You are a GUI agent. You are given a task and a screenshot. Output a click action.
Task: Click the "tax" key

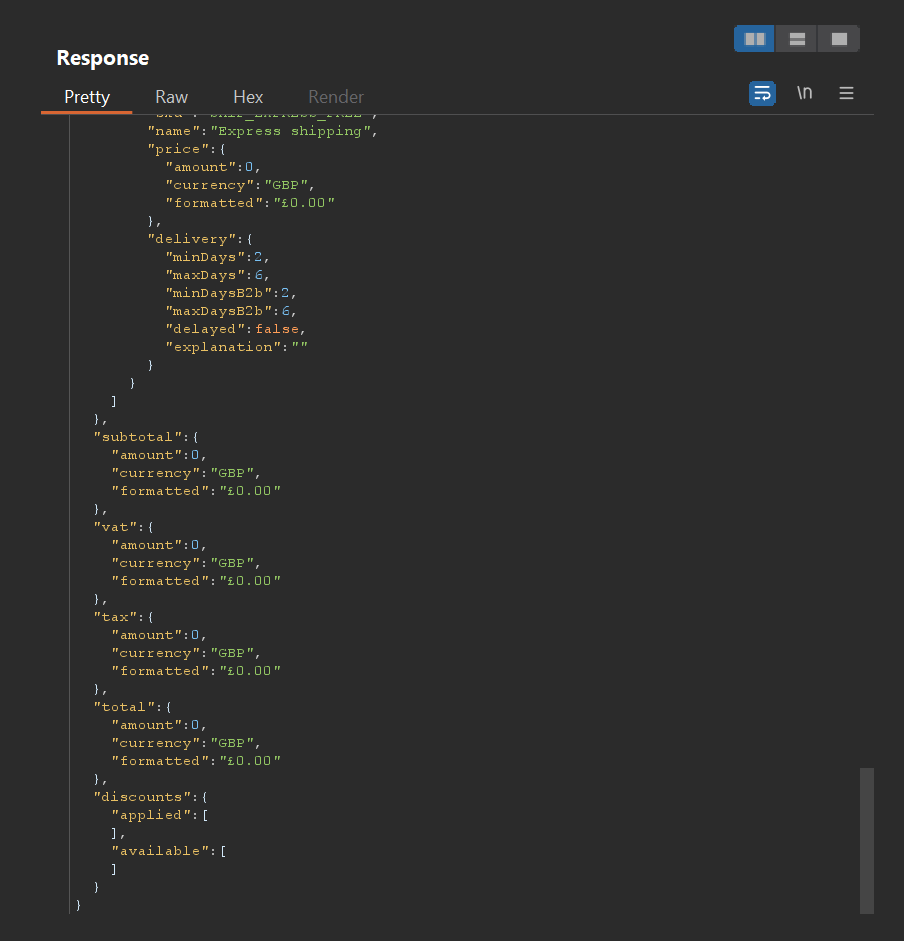pos(115,617)
